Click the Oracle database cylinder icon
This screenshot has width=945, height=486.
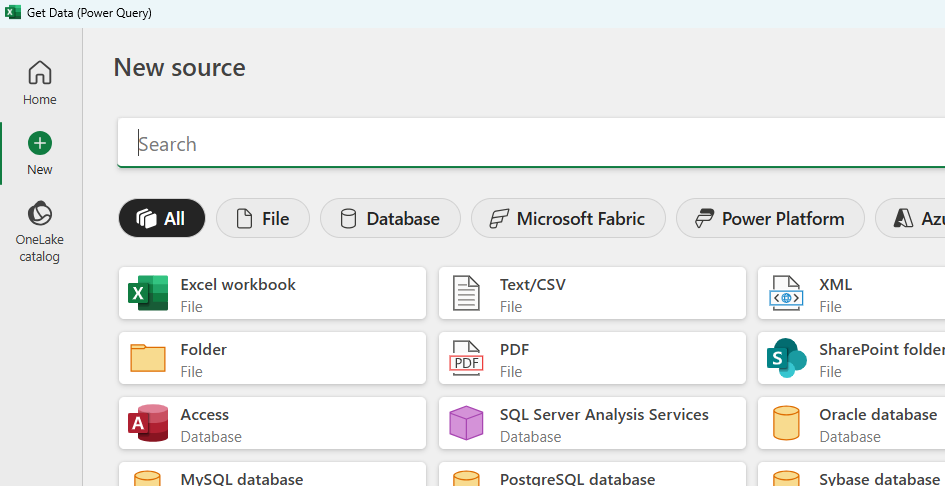pyautogui.click(x=786, y=423)
